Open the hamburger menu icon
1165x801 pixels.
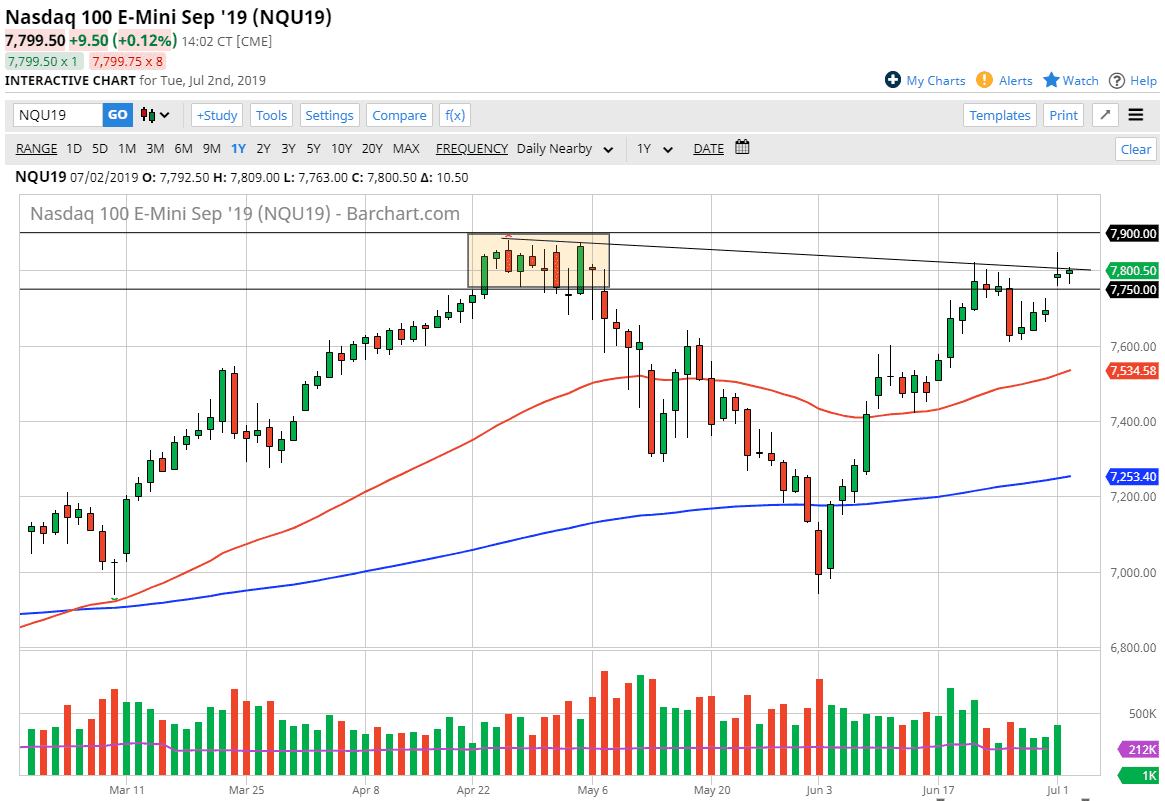pyautogui.click(x=1136, y=115)
